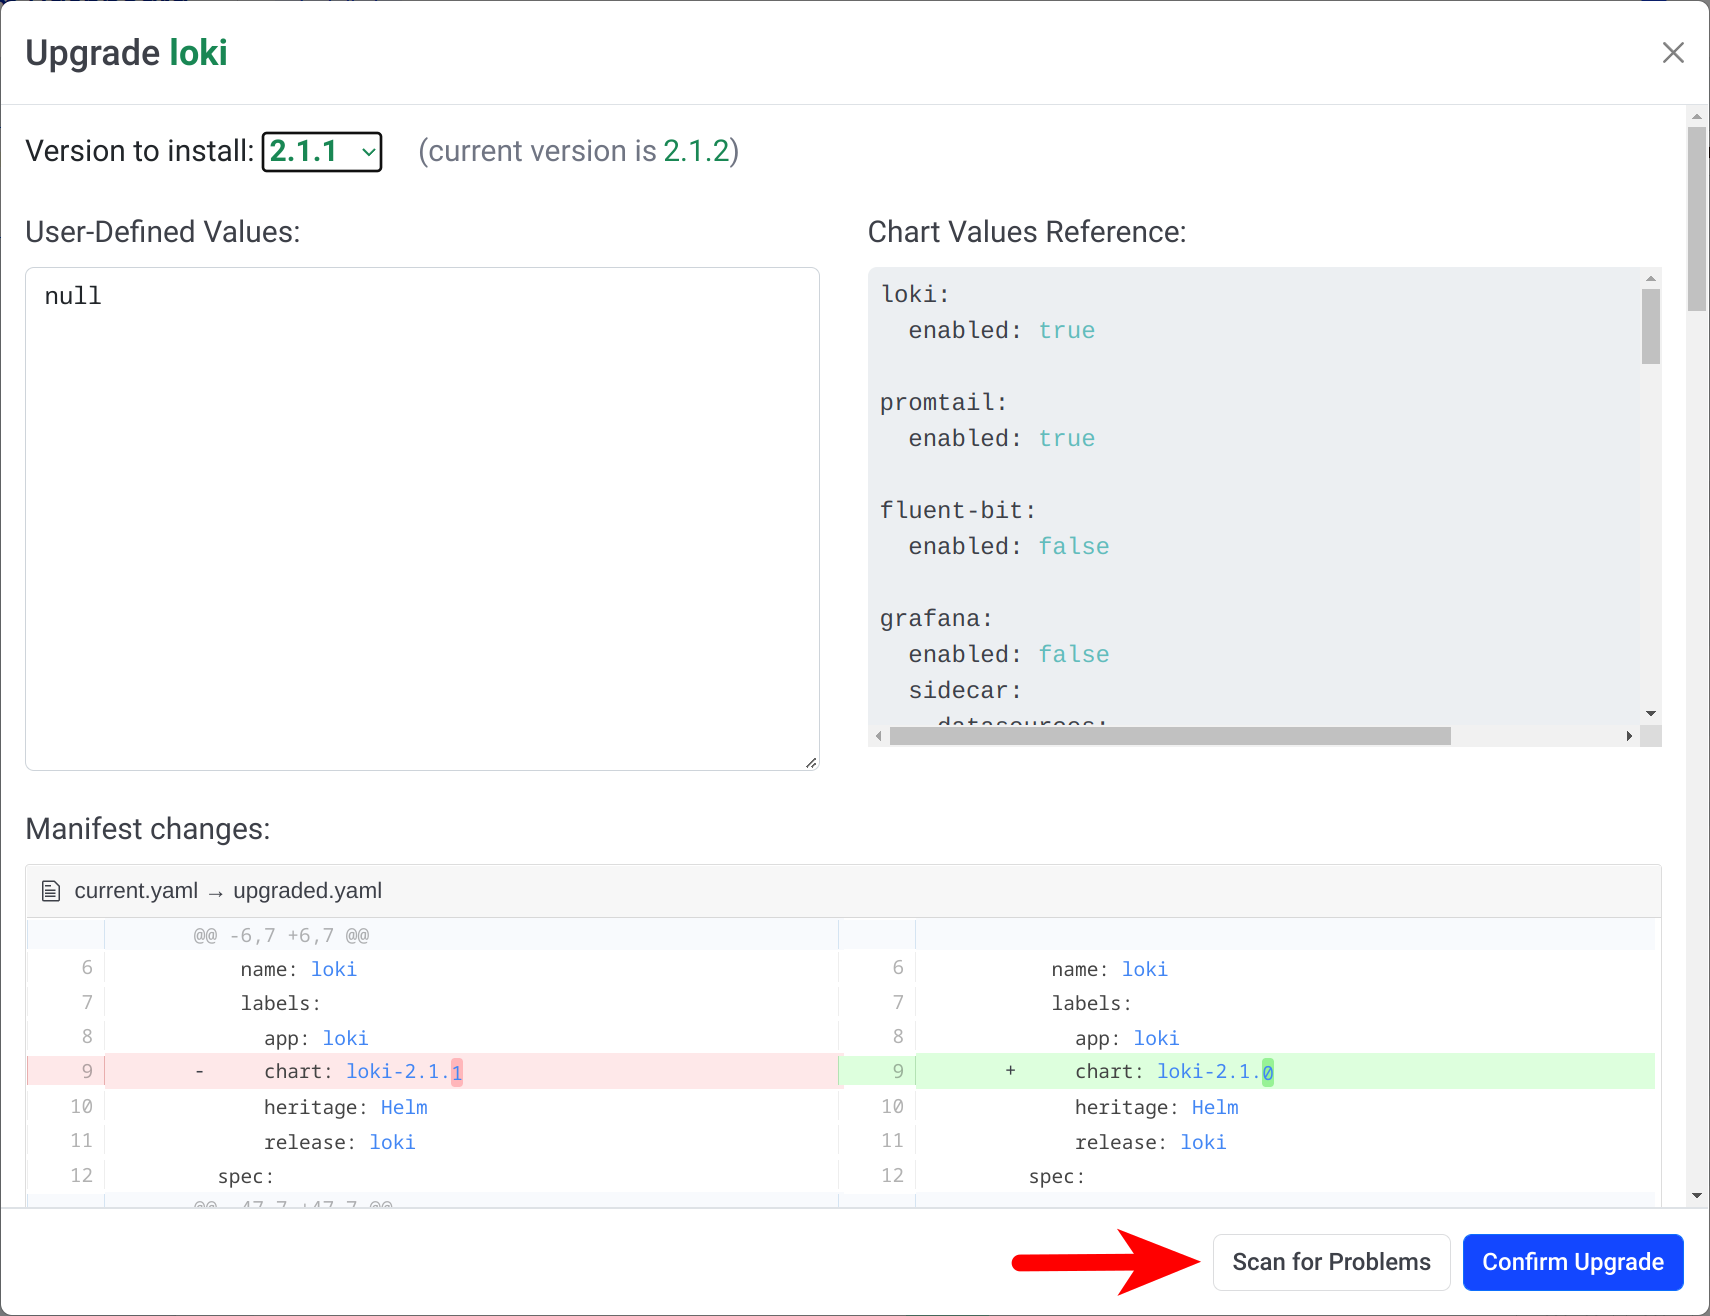Click the Chart Values Reference scroll left arrow
The image size is (1710, 1316).
click(879, 736)
